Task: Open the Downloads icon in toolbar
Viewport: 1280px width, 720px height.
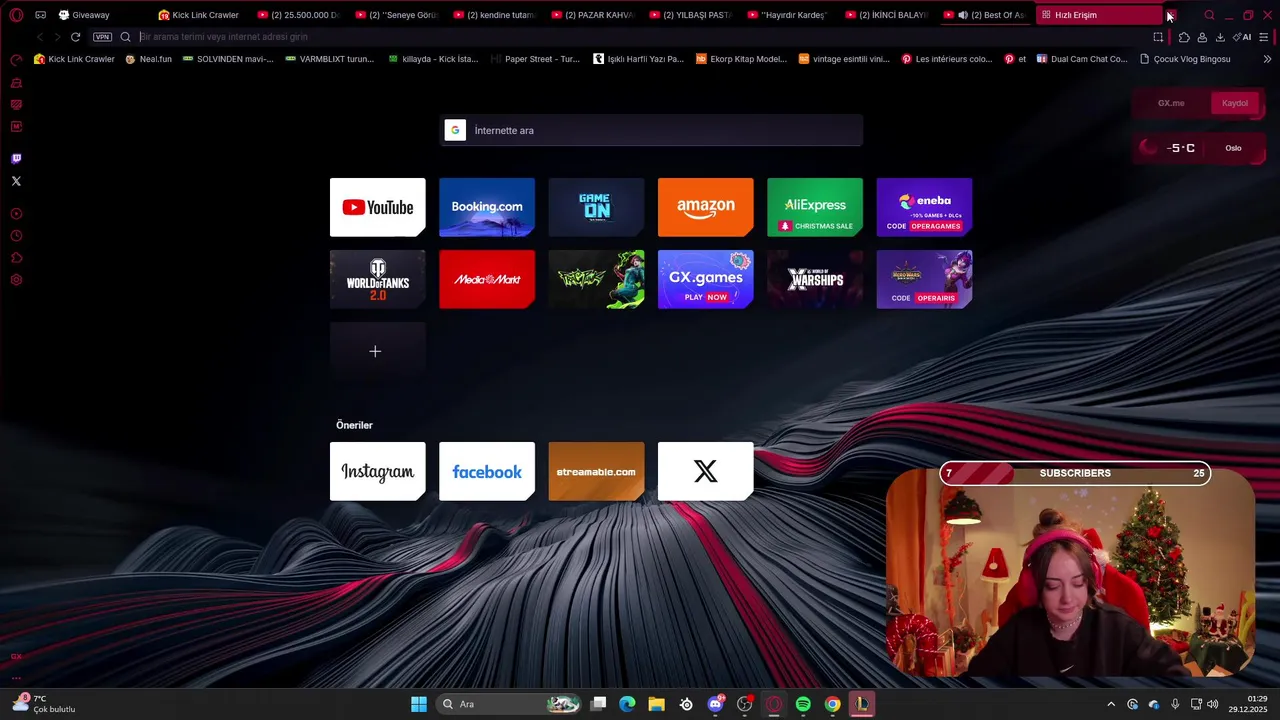Action: coord(1220,37)
